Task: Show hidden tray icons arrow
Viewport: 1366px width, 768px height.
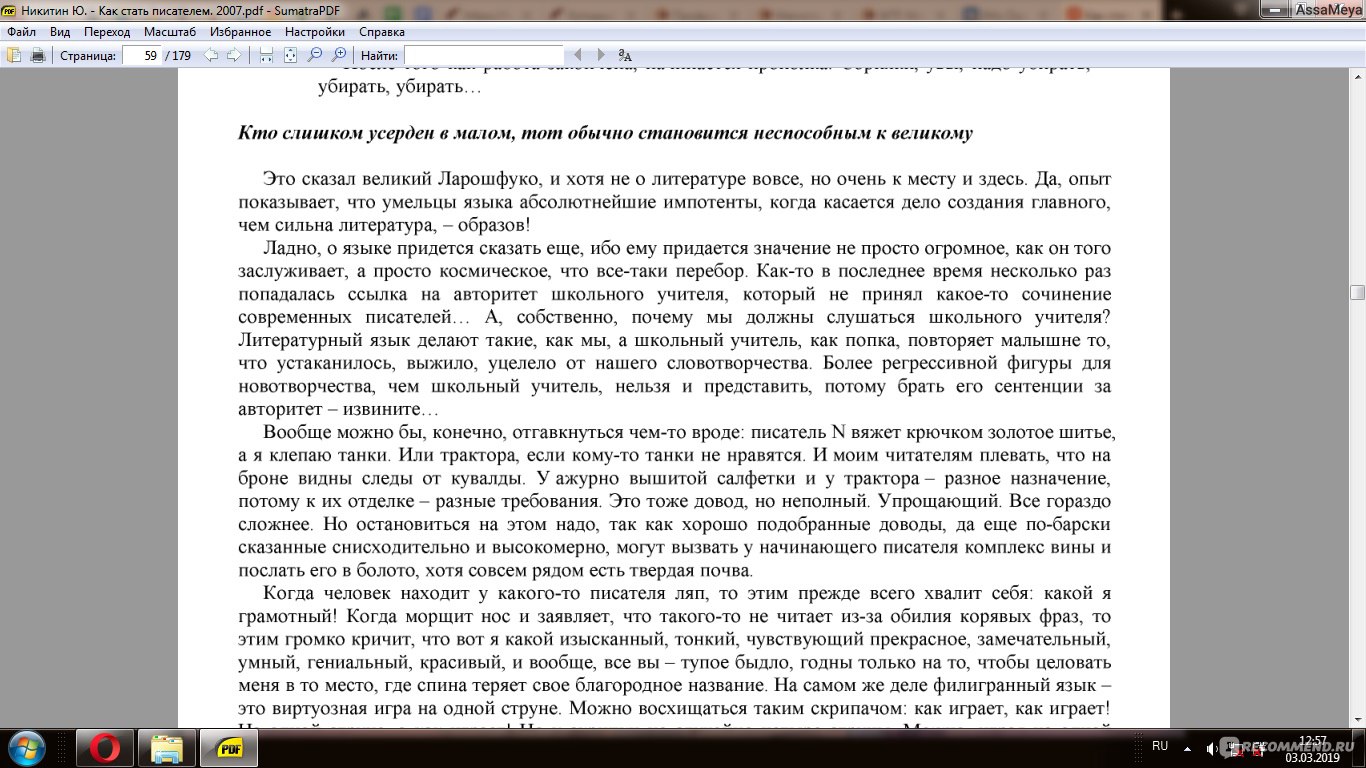Action: pyautogui.click(x=1188, y=747)
